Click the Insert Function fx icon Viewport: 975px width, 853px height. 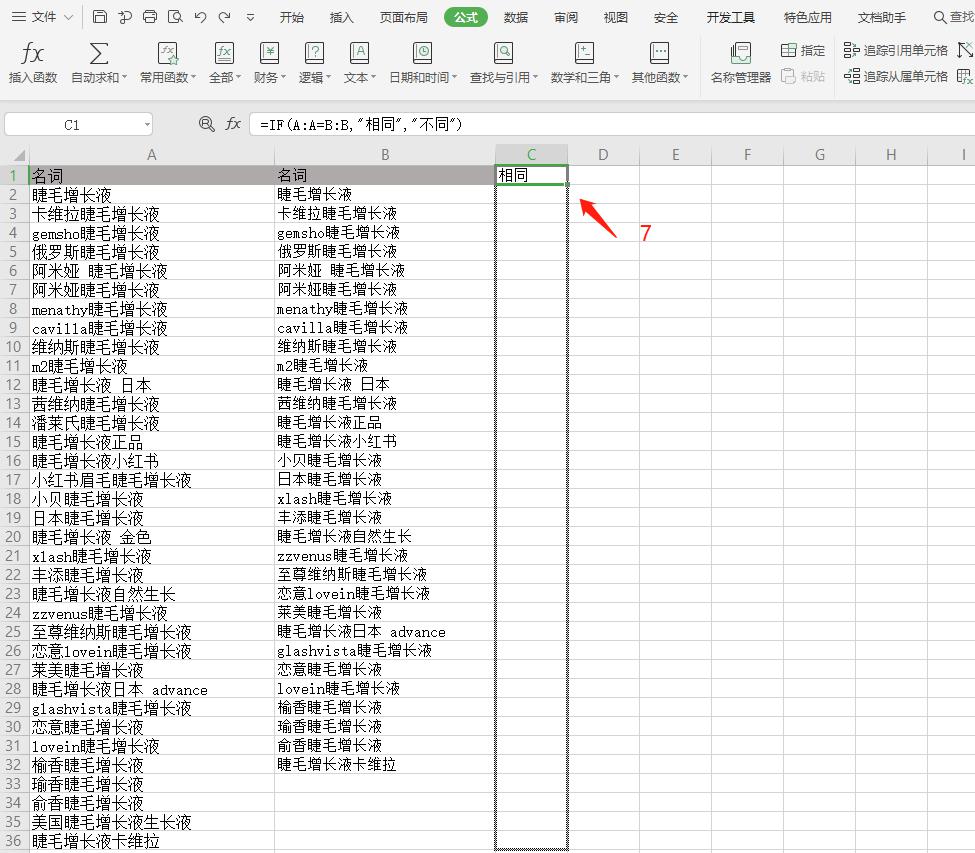click(x=32, y=53)
